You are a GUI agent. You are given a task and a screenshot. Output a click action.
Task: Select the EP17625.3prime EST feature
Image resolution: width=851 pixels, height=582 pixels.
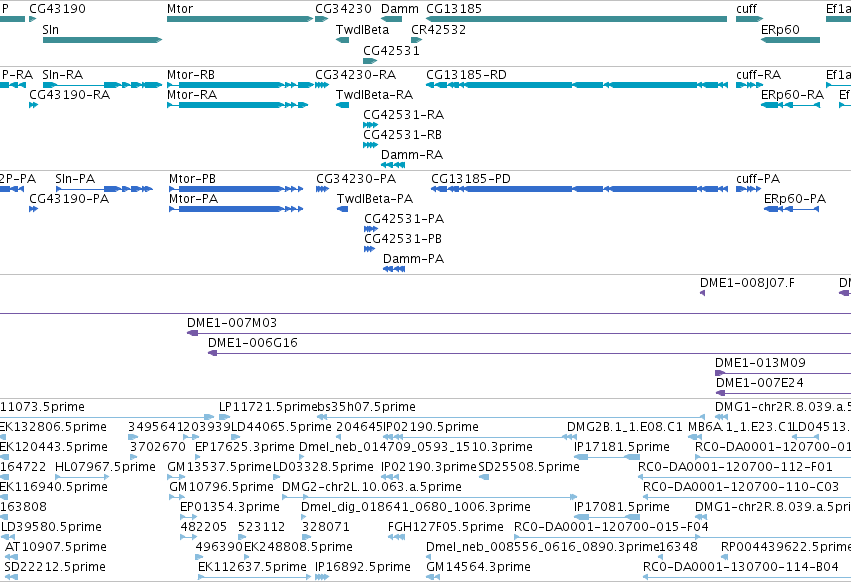click(x=198, y=457)
